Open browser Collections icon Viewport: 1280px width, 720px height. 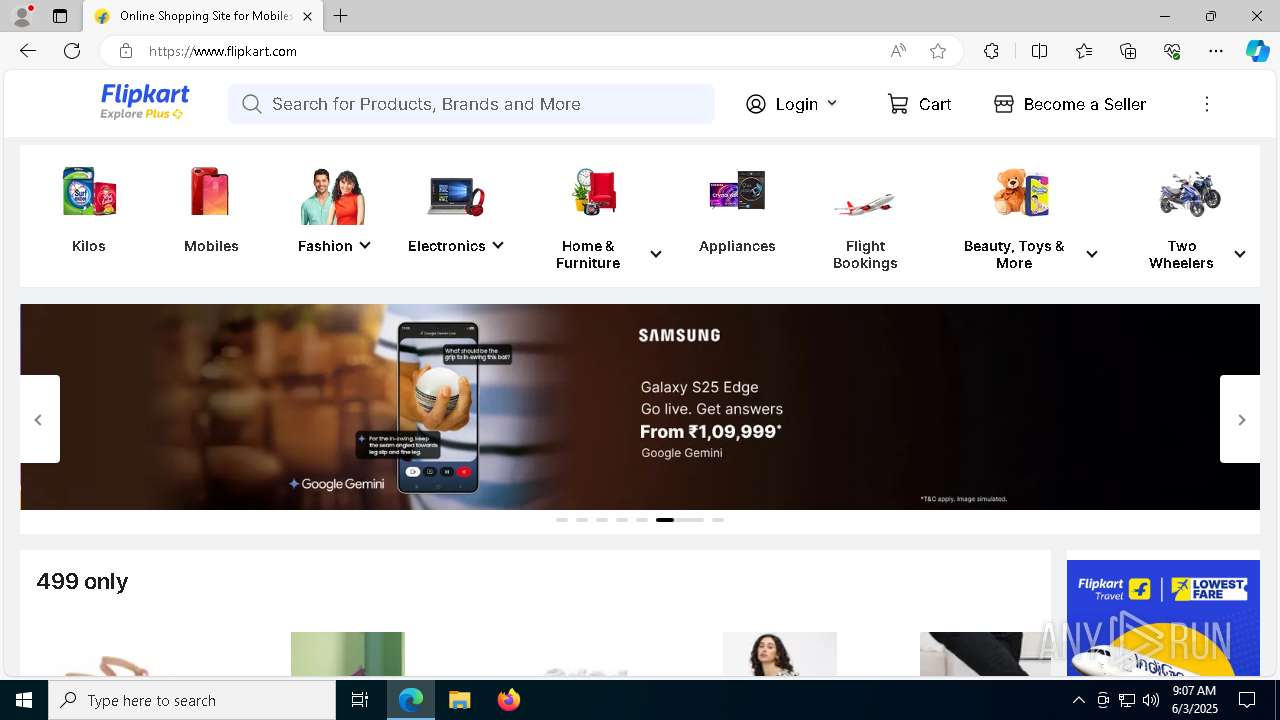1128,51
